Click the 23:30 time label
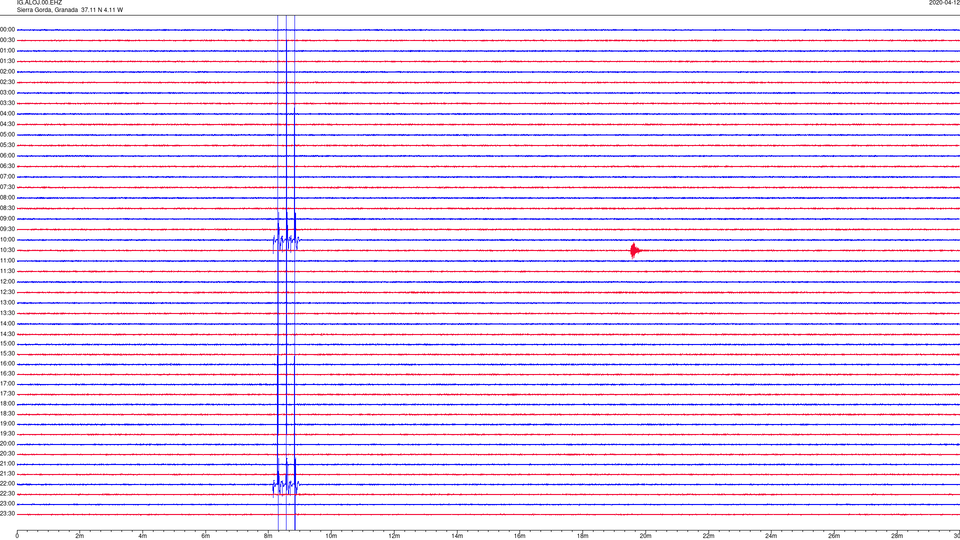The width and height of the screenshot is (960, 540). [7, 514]
